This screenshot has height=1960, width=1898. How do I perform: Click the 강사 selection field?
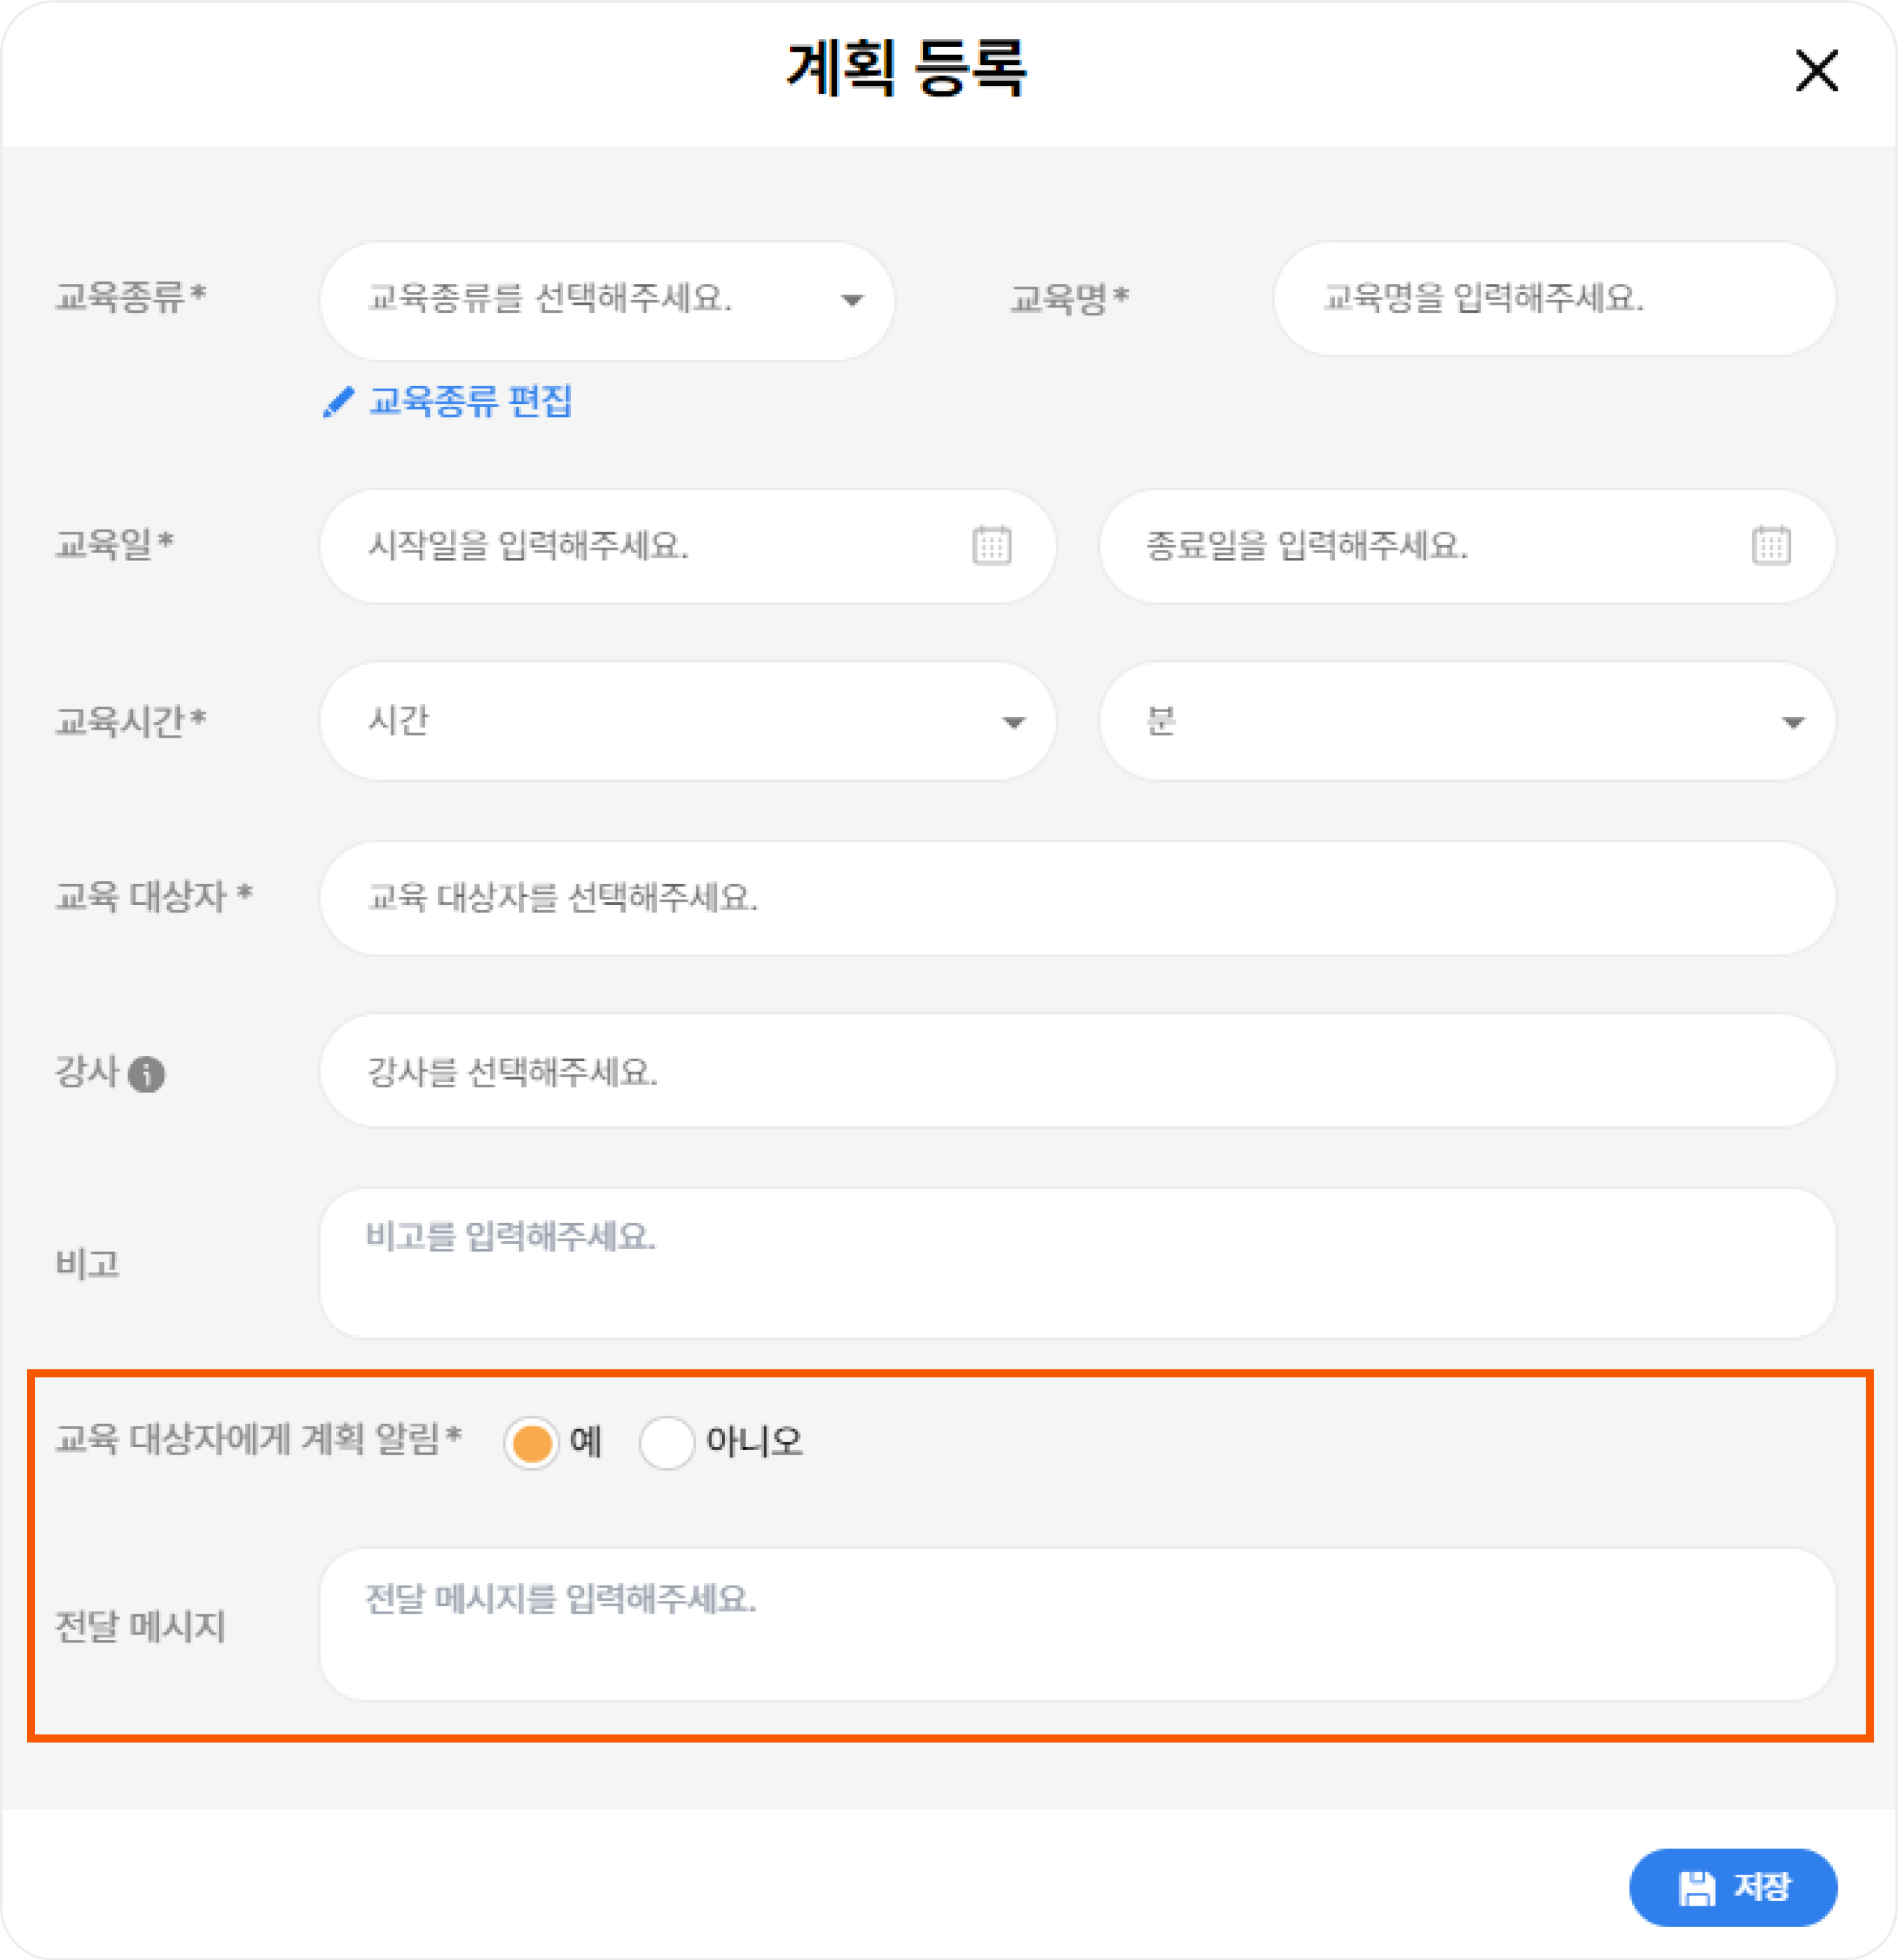pyautogui.click(x=1078, y=1071)
